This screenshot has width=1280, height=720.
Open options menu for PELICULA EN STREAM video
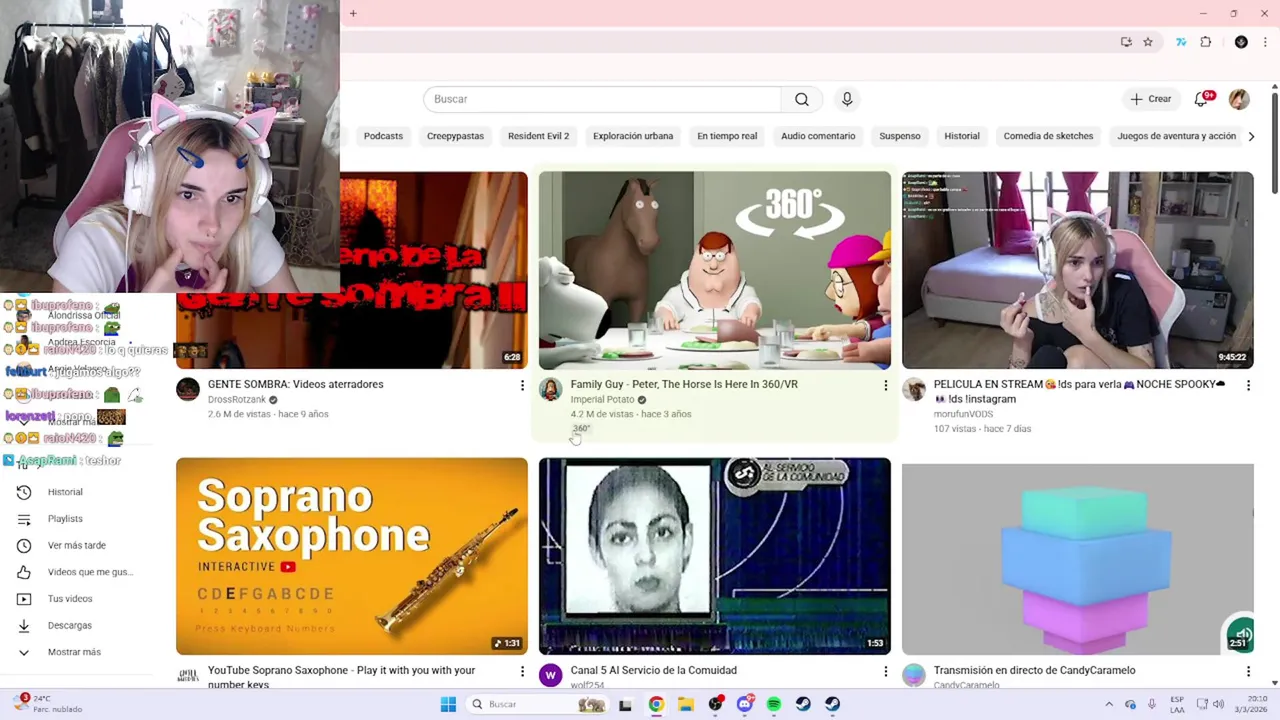(x=1247, y=385)
